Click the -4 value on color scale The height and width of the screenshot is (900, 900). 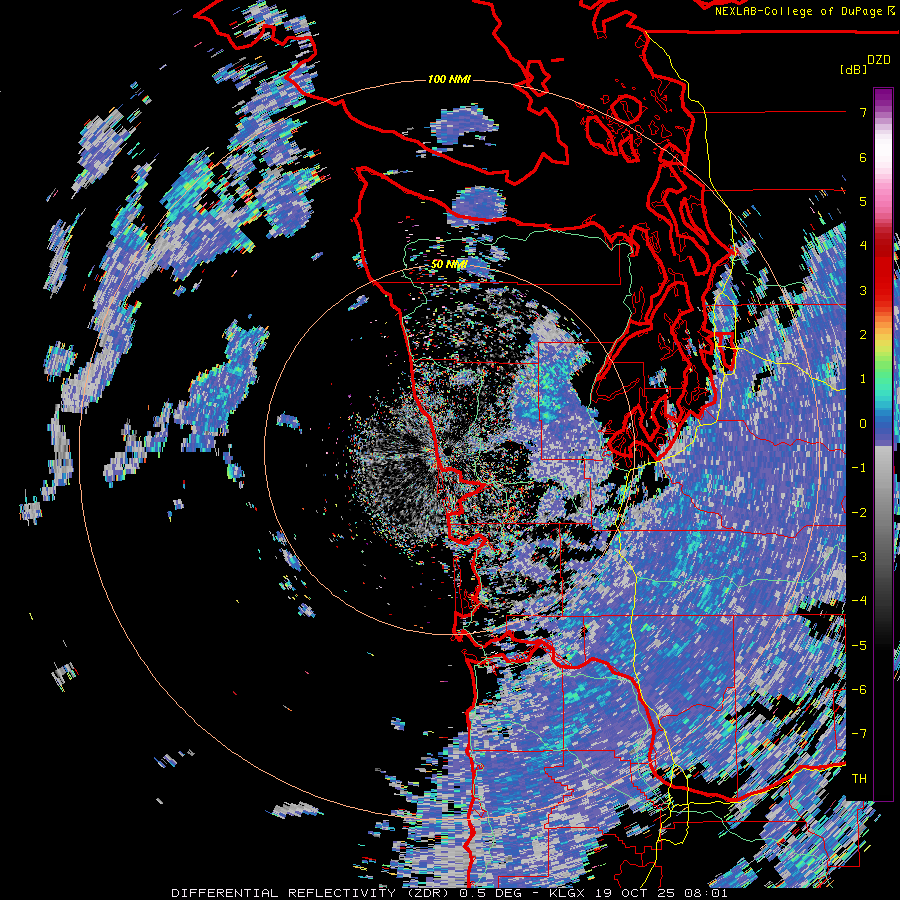click(x=859, y=601)
